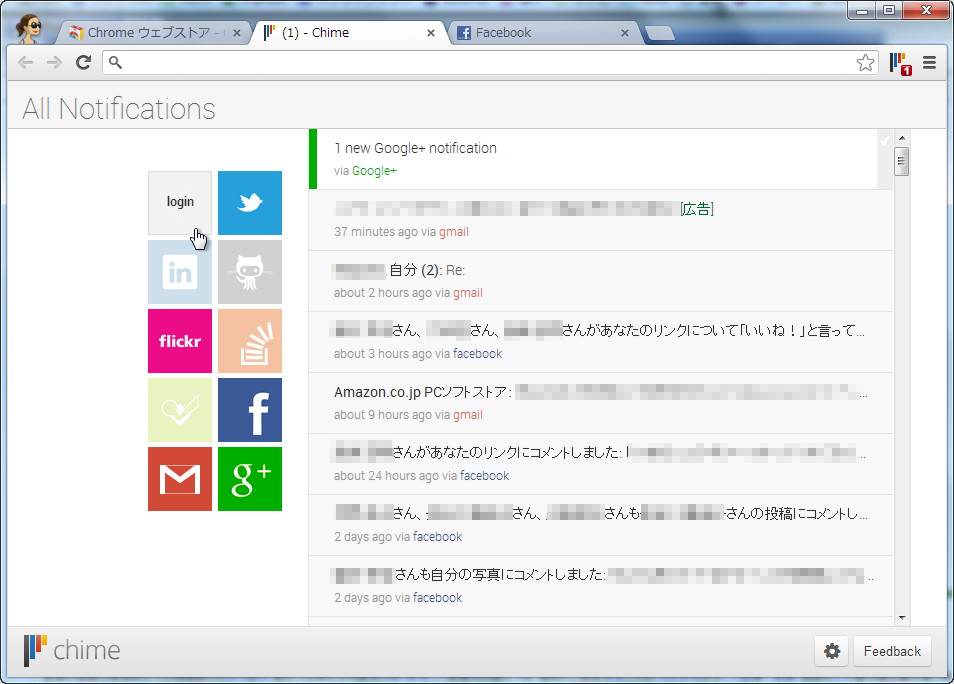Open the 37 minutes ago gmail notification
This screenshot has height=684, width=954.
pos(601,220)
